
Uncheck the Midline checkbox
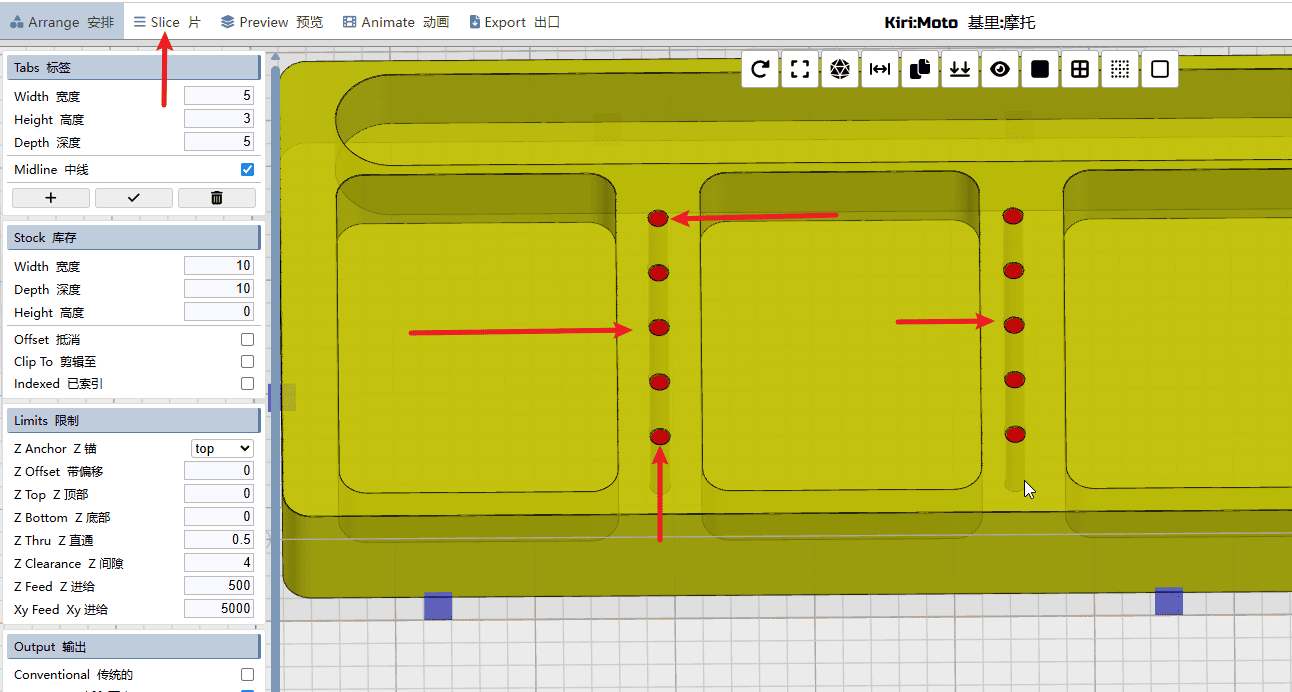[x=247, y=170]
